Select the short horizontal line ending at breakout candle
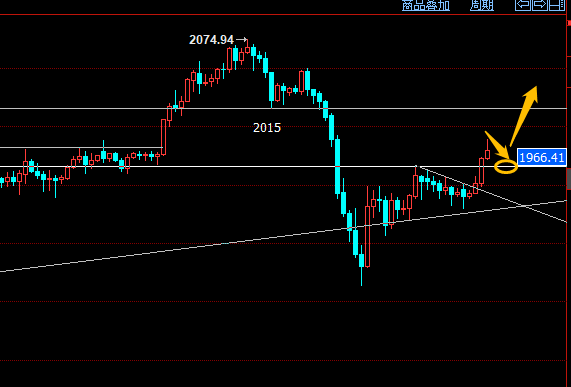571x387 pixels. (x=81, y=147)
